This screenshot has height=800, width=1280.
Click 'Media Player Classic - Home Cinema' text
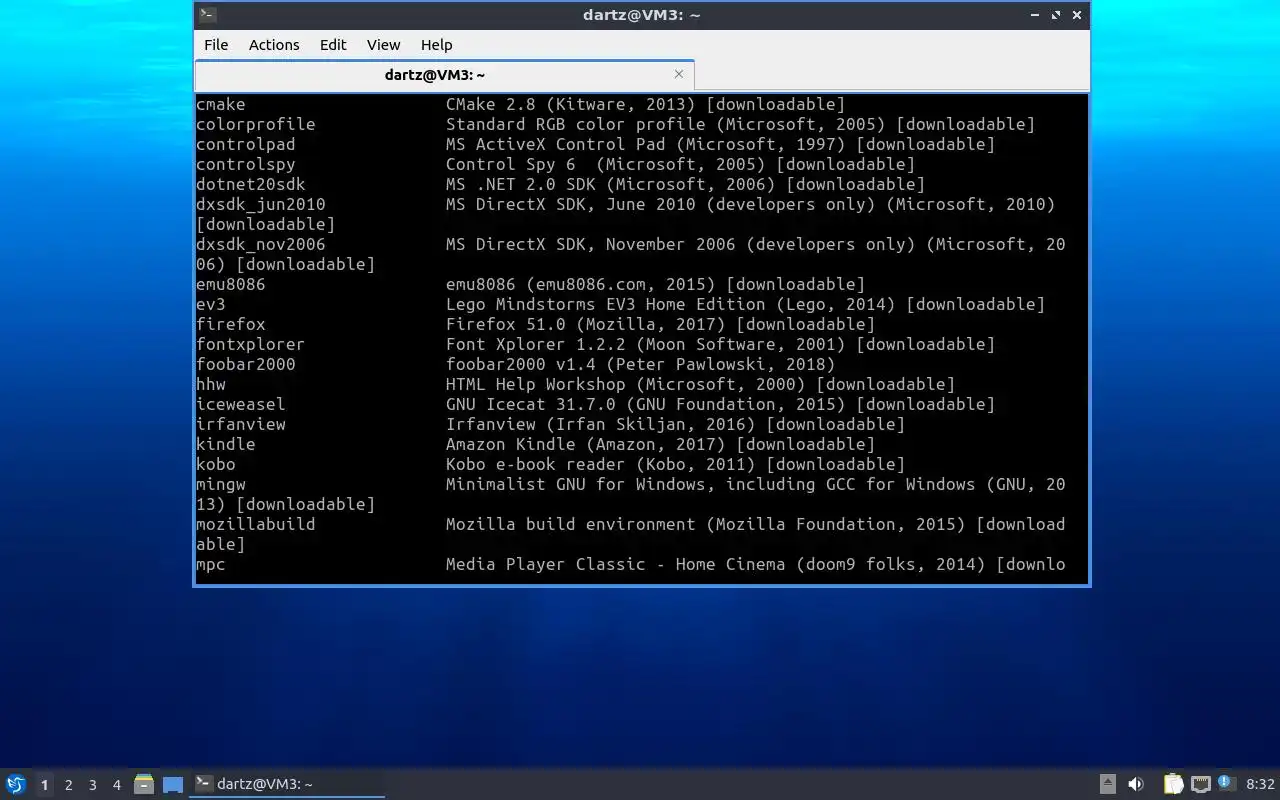pyautogui.click(x=616, y=564)
